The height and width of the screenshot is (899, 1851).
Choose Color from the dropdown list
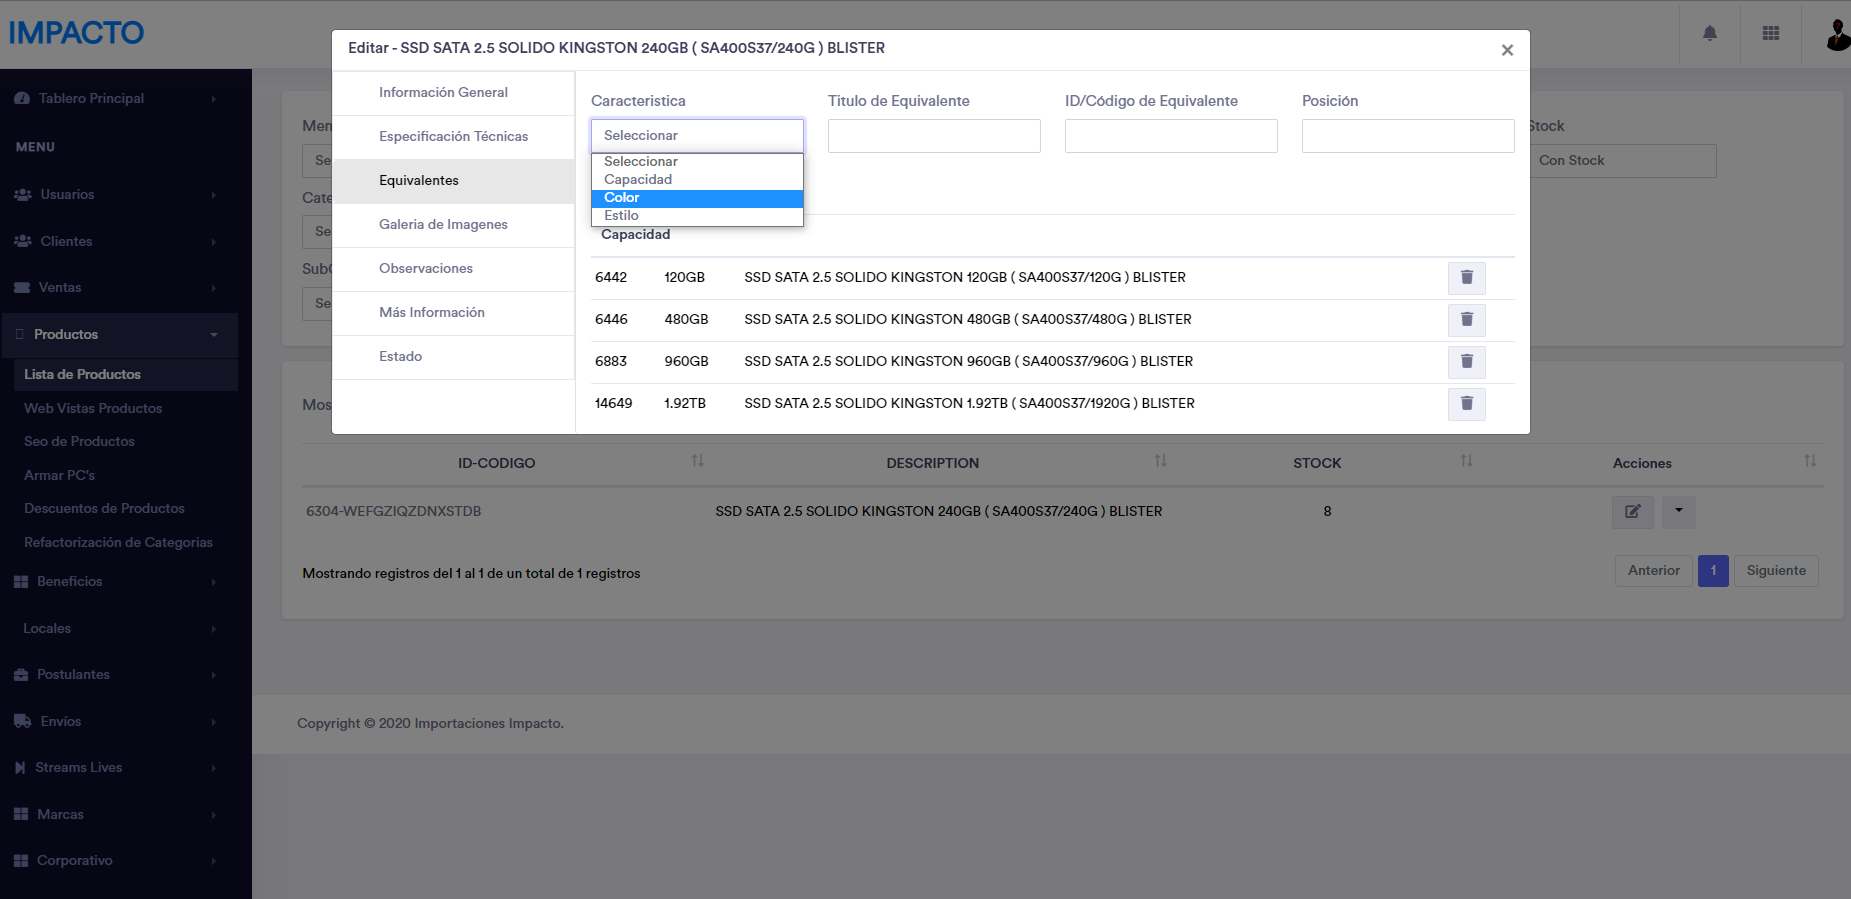(697, 198)
